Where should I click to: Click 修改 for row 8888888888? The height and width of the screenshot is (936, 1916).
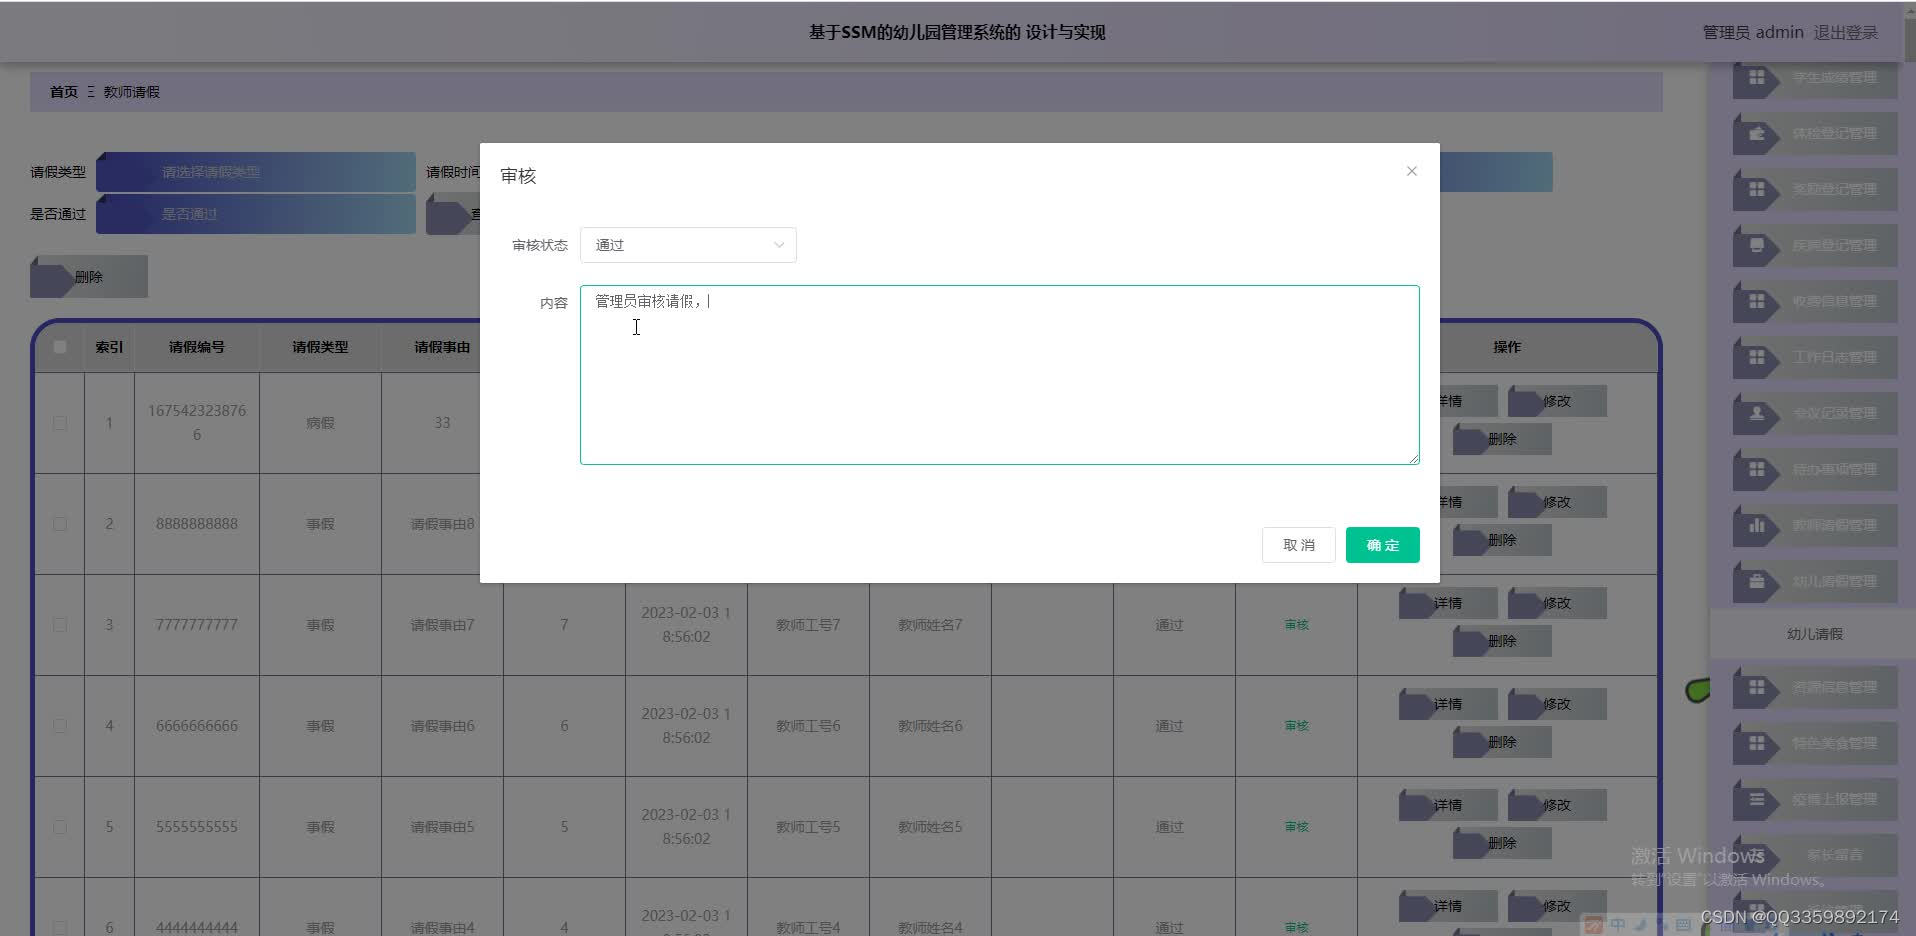click(x=1557, y=502)
